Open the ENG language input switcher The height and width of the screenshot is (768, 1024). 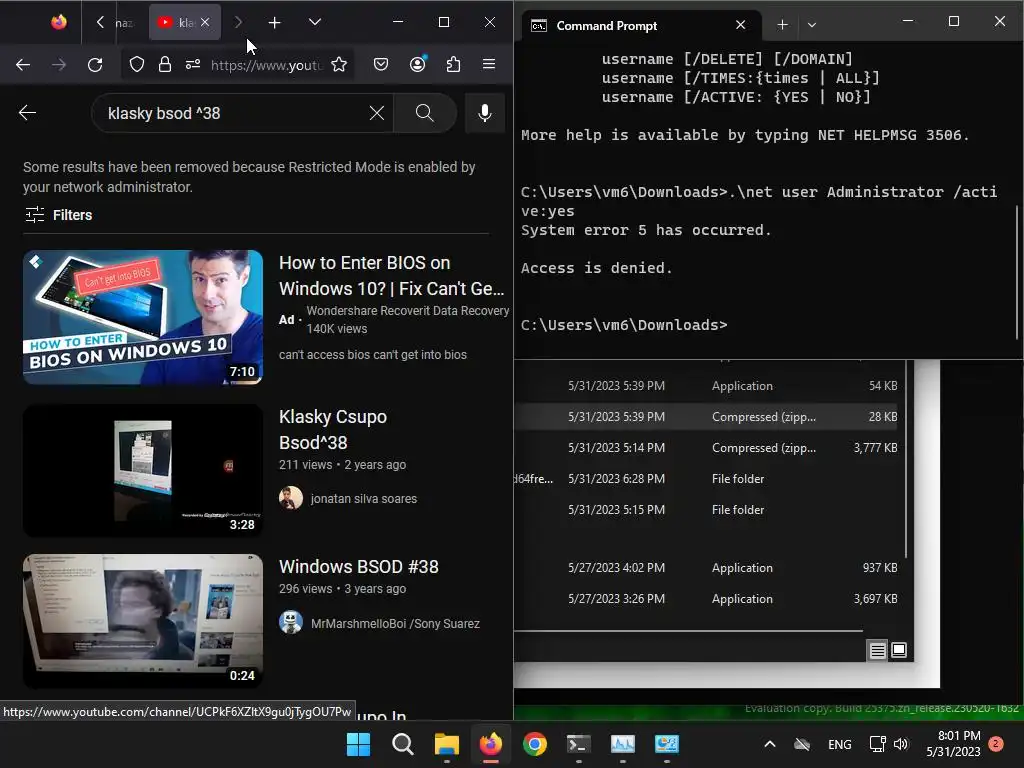(x=839, y=744)
